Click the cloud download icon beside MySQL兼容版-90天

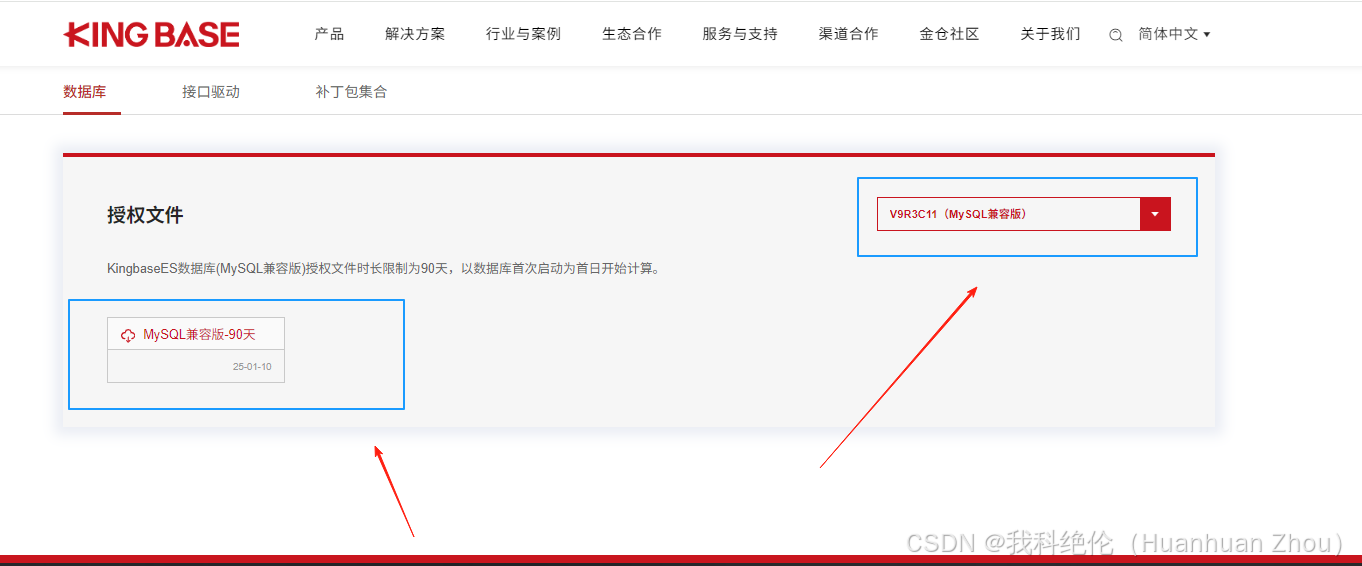click(x=128, y=335)
